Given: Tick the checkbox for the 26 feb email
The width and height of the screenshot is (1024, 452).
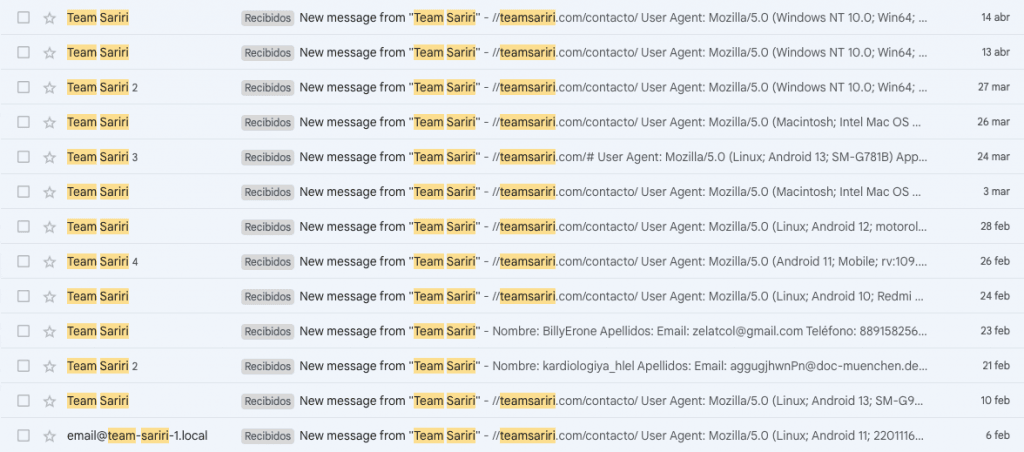Looking at the screenshot, I should pyautogui.click(x=24, y=262).
